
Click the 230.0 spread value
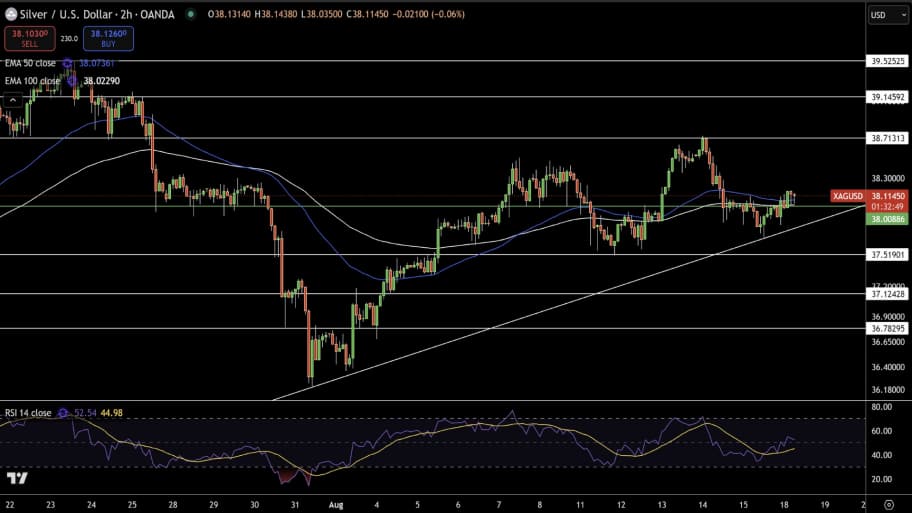(69, 38)
